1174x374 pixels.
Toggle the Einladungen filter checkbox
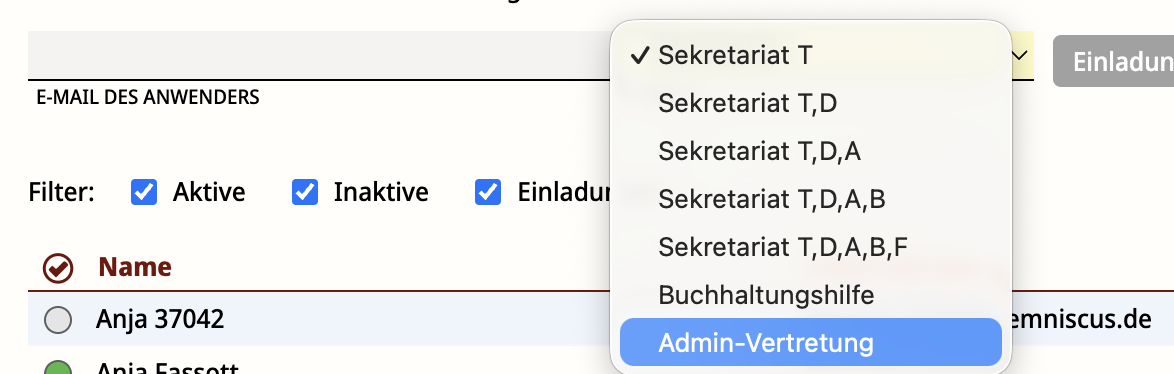click(488, 192)
